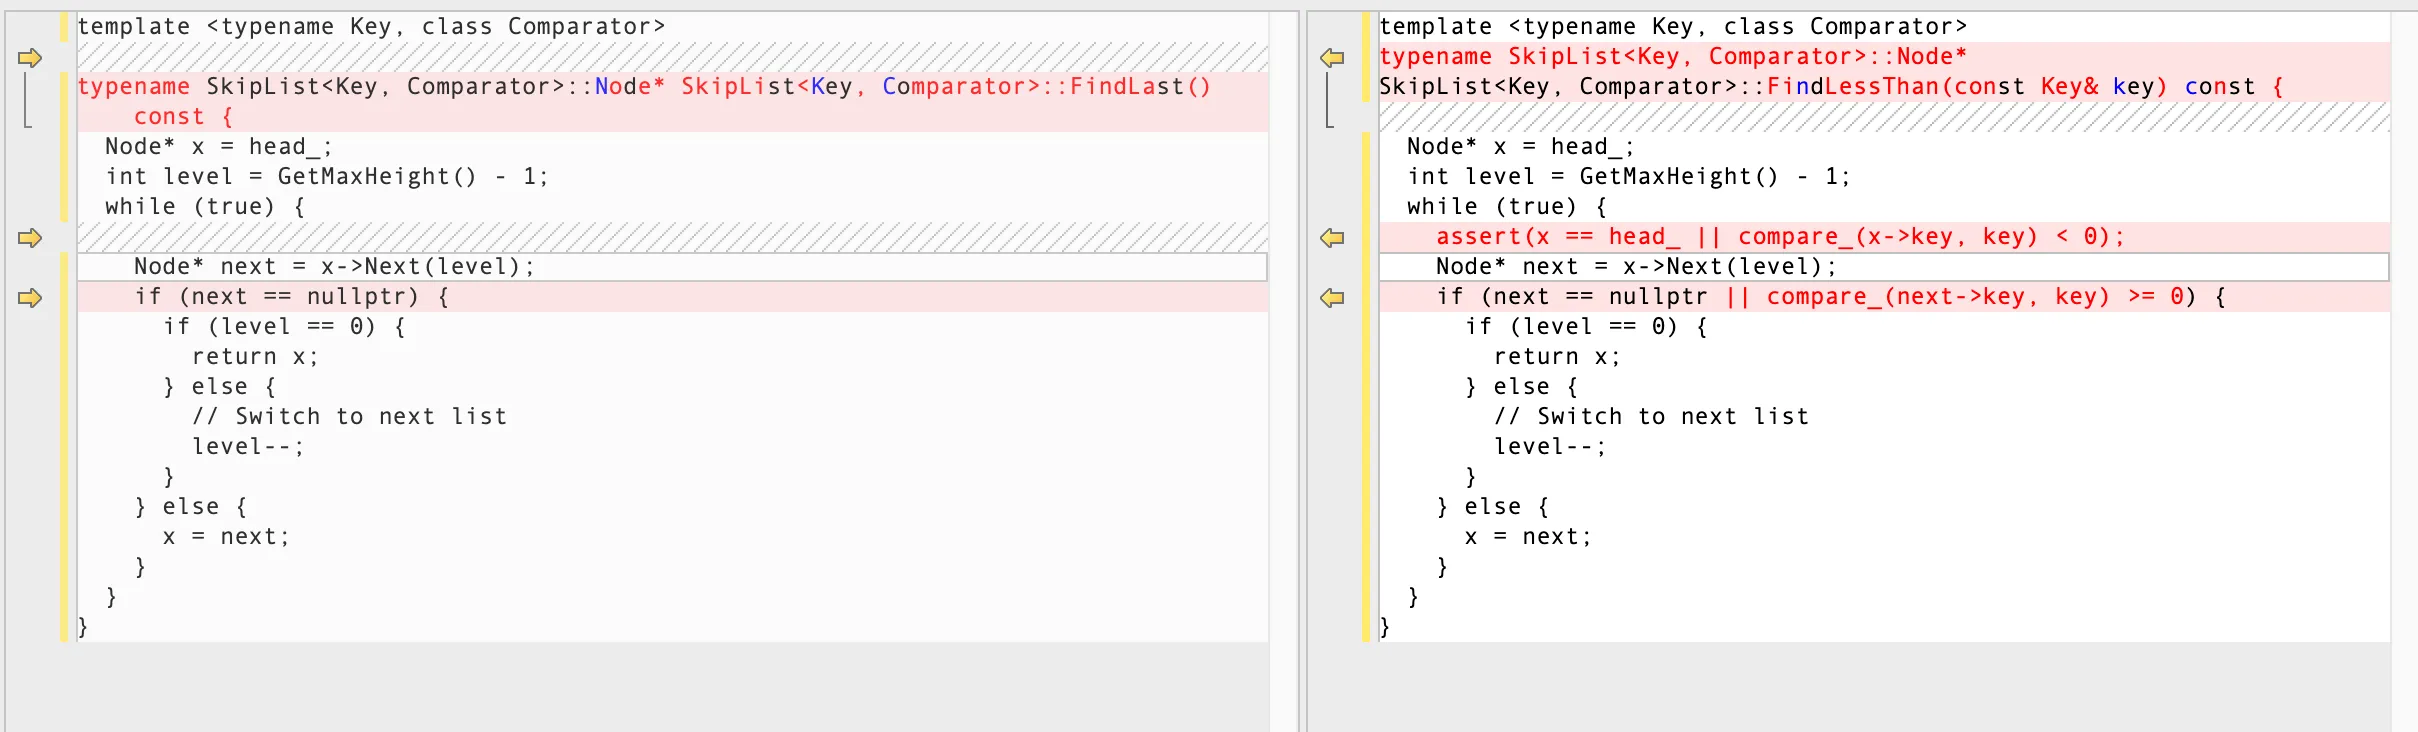Viewport: 2418px width, 732px height.
Task: Click the change-range bracket in left pane gutter
Action: 27,100
